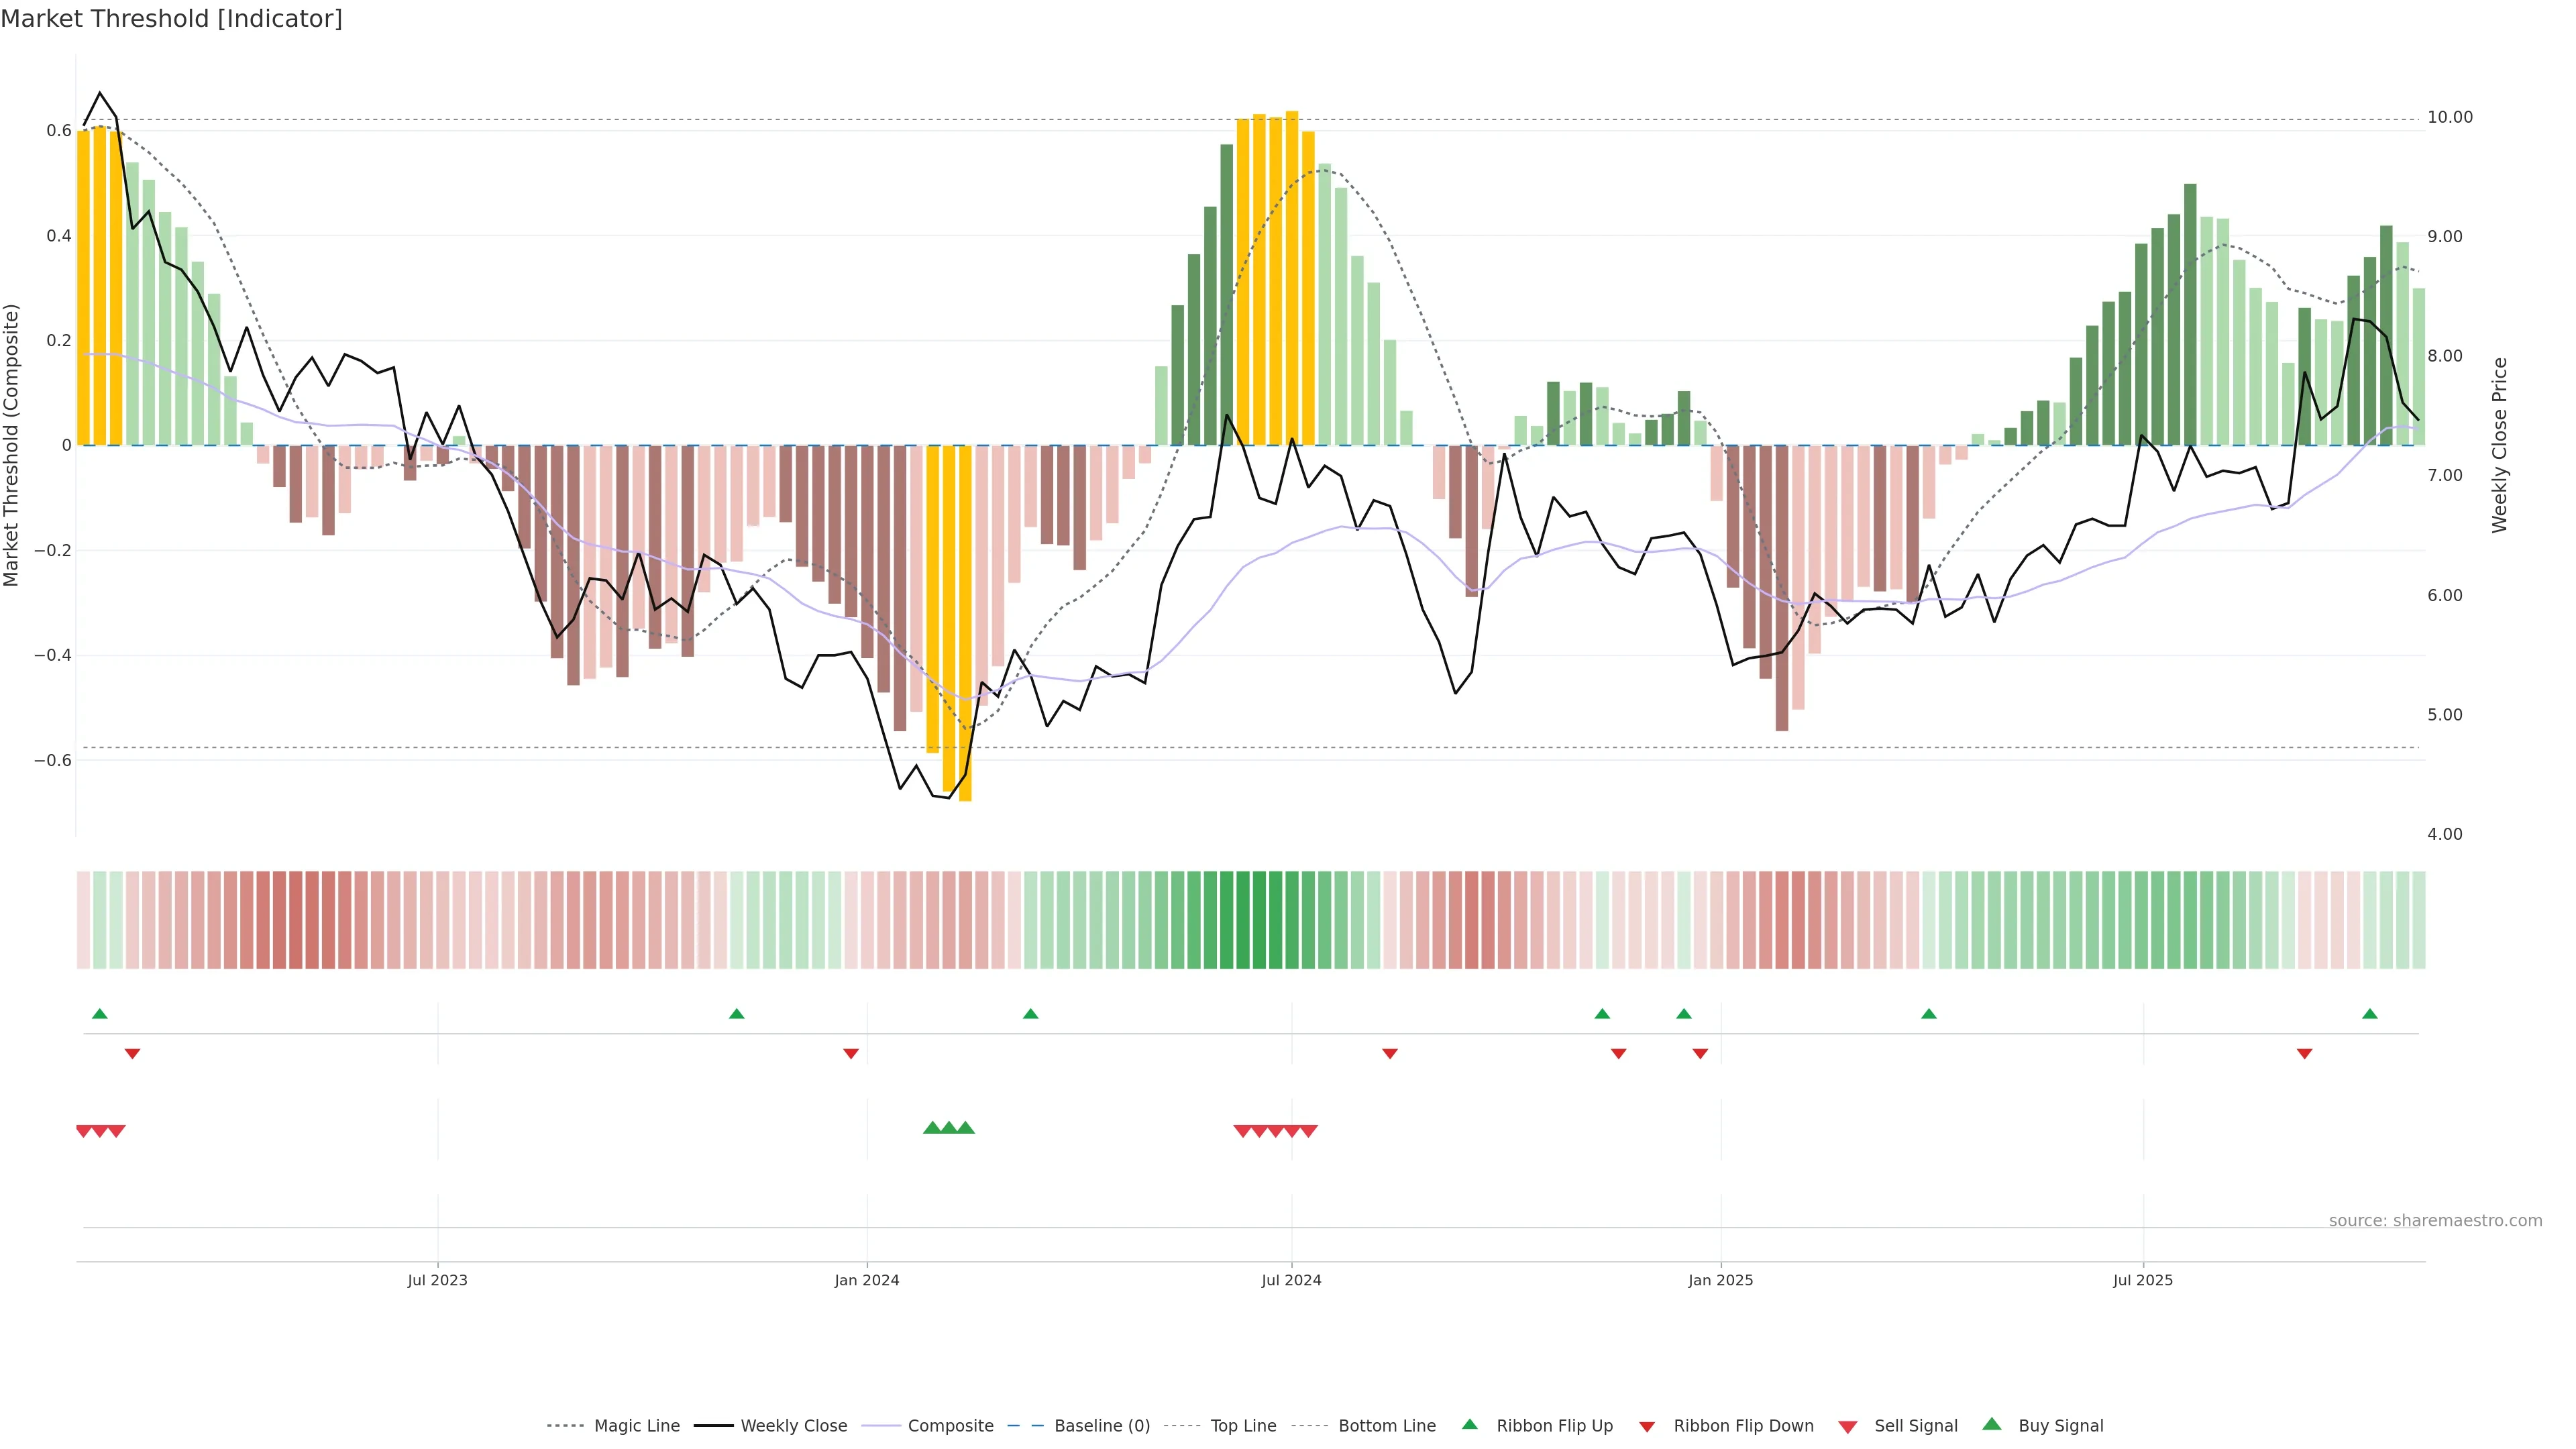Toggle the Composite legend item

pyautogui.click(x=950, y=1426)
